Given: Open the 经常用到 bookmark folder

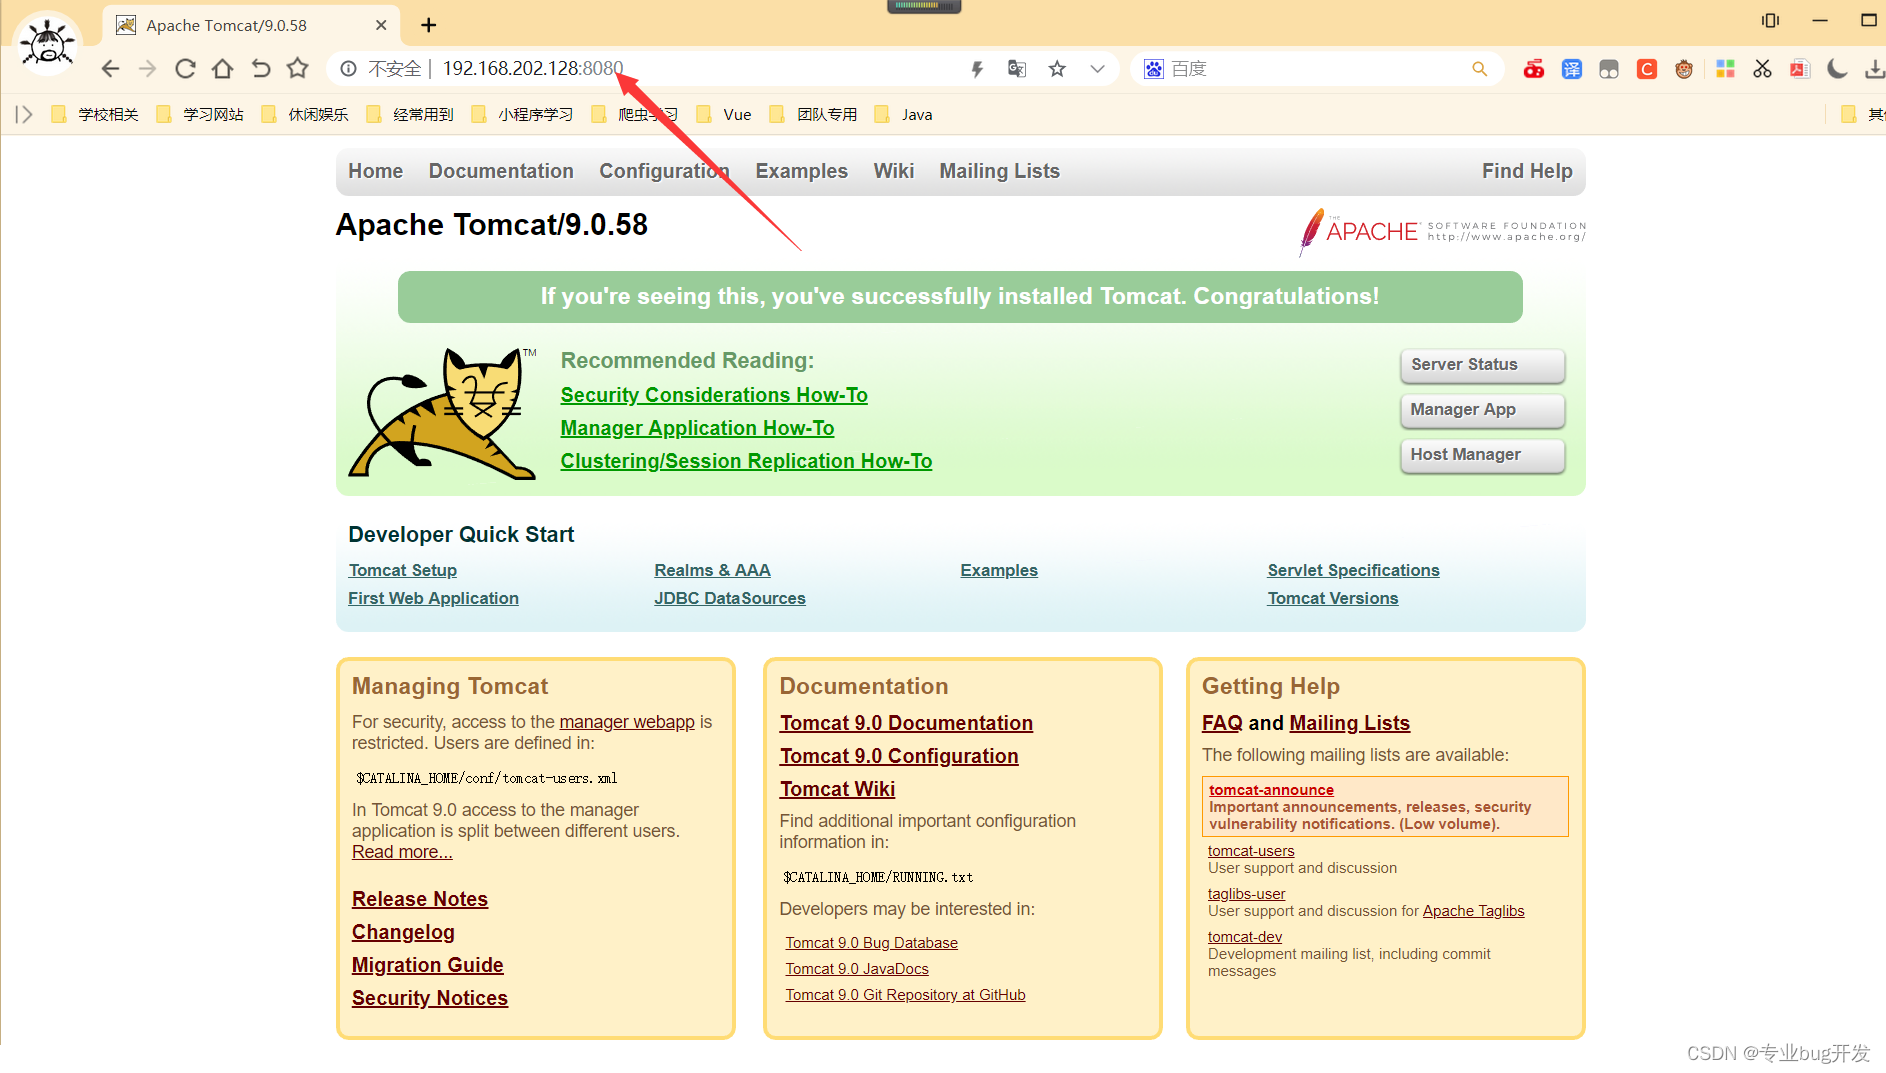Looking at the screenshot, I should [410, 114].
